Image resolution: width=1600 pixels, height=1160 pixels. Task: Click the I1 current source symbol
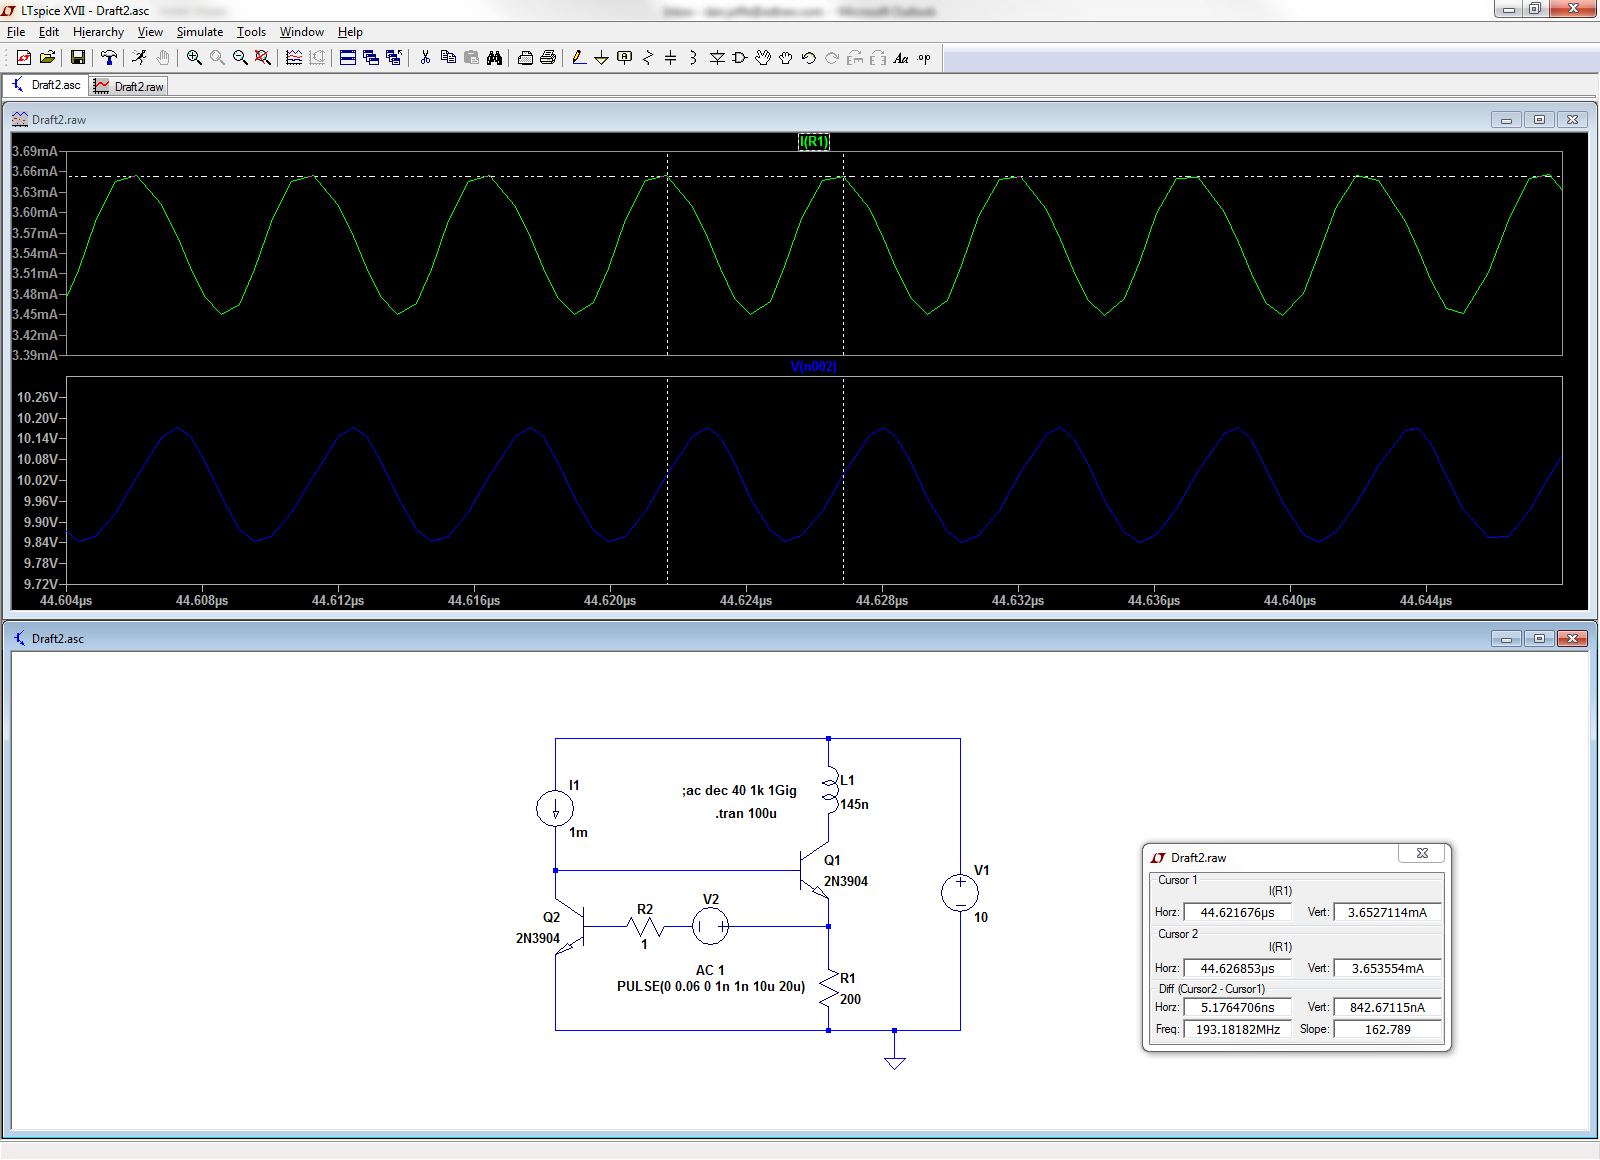555,808
